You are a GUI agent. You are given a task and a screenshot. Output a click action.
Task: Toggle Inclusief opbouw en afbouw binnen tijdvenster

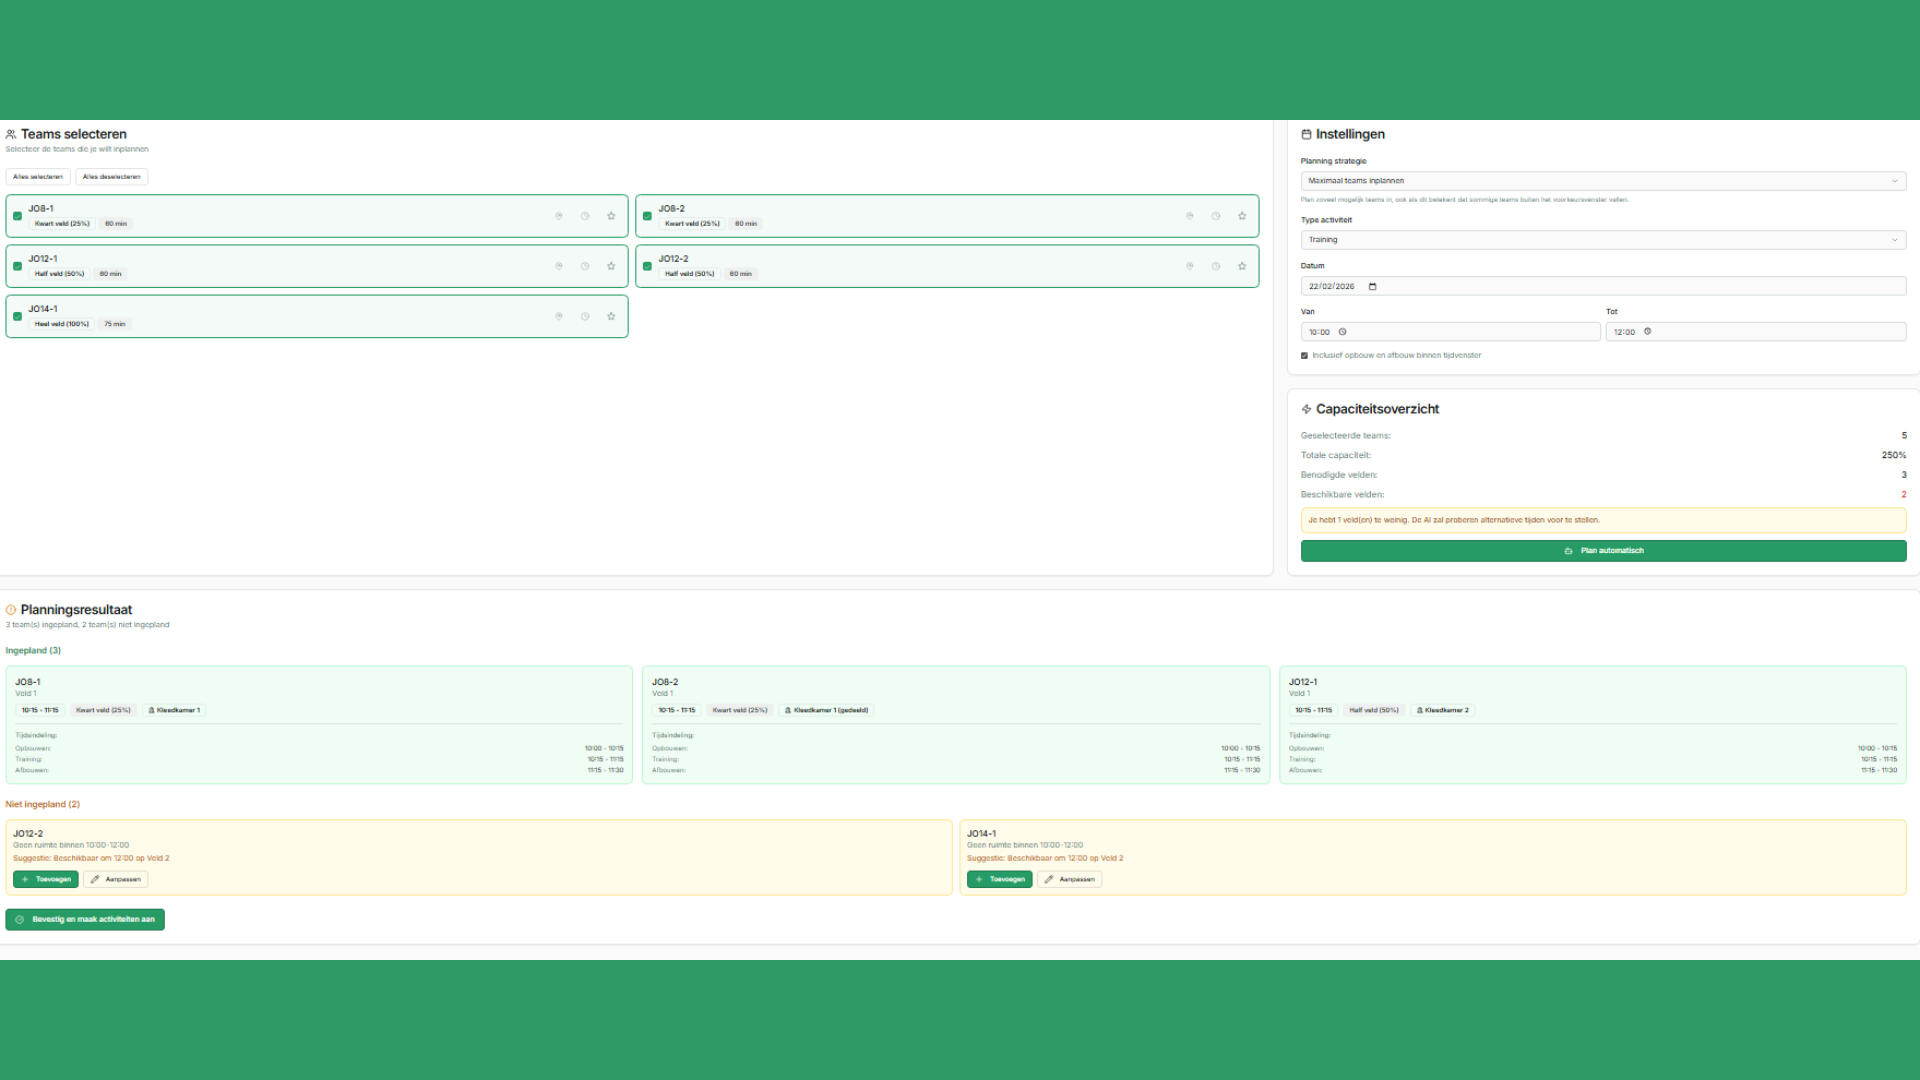tap(1304, 355)
